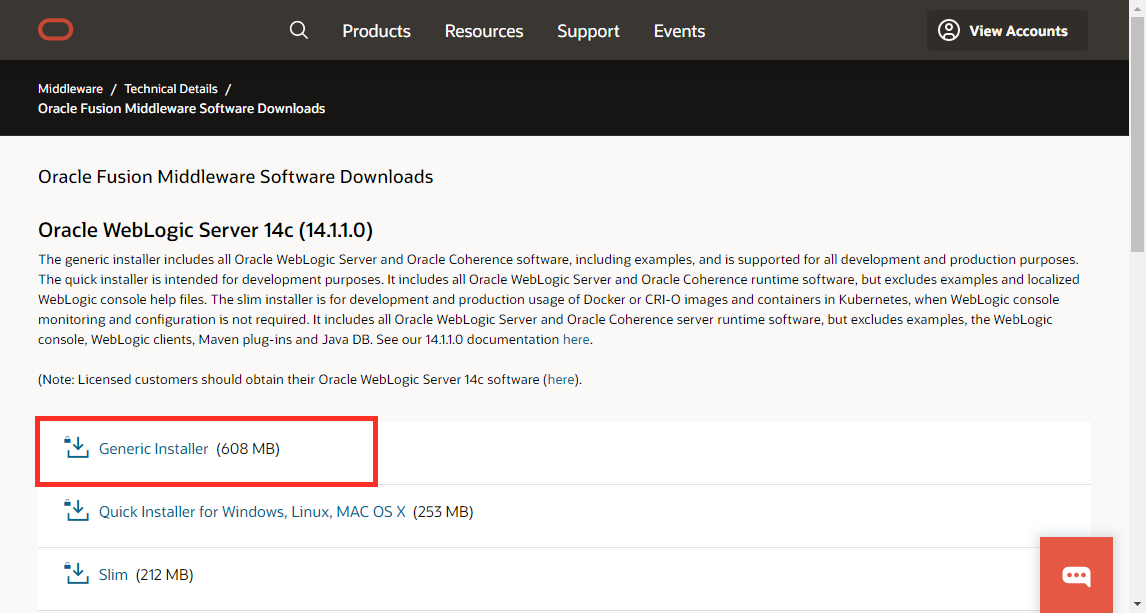
Task: Open the chat bubble widget
Action: [1076, 575]
